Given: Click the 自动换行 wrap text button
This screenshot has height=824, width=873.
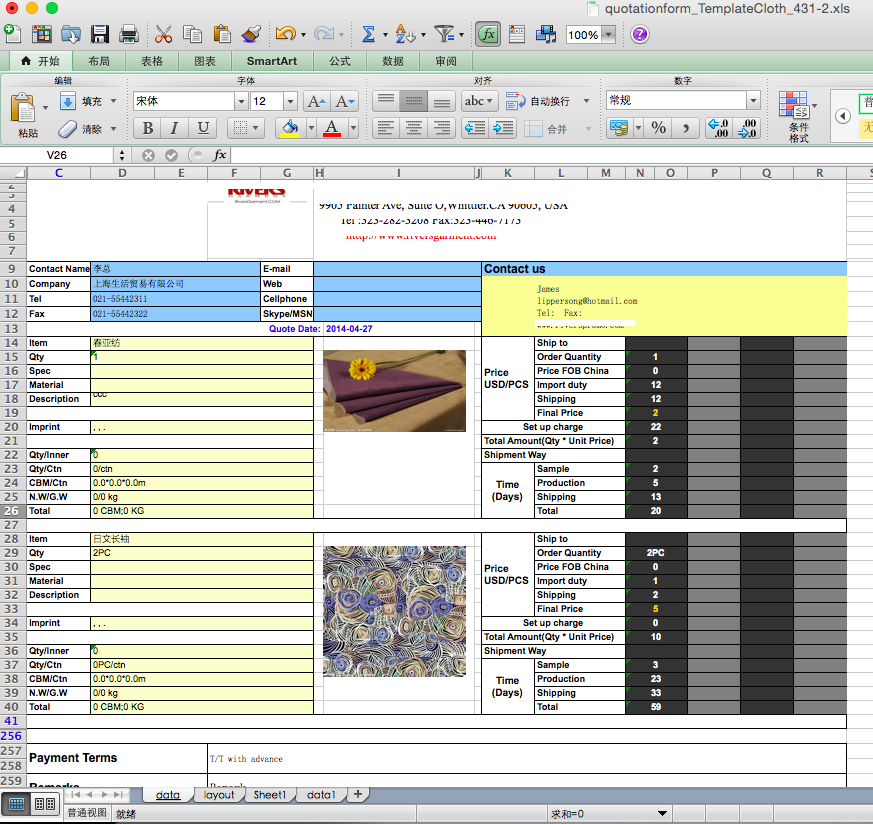Looking at the screenshot, I should [540, 101].
